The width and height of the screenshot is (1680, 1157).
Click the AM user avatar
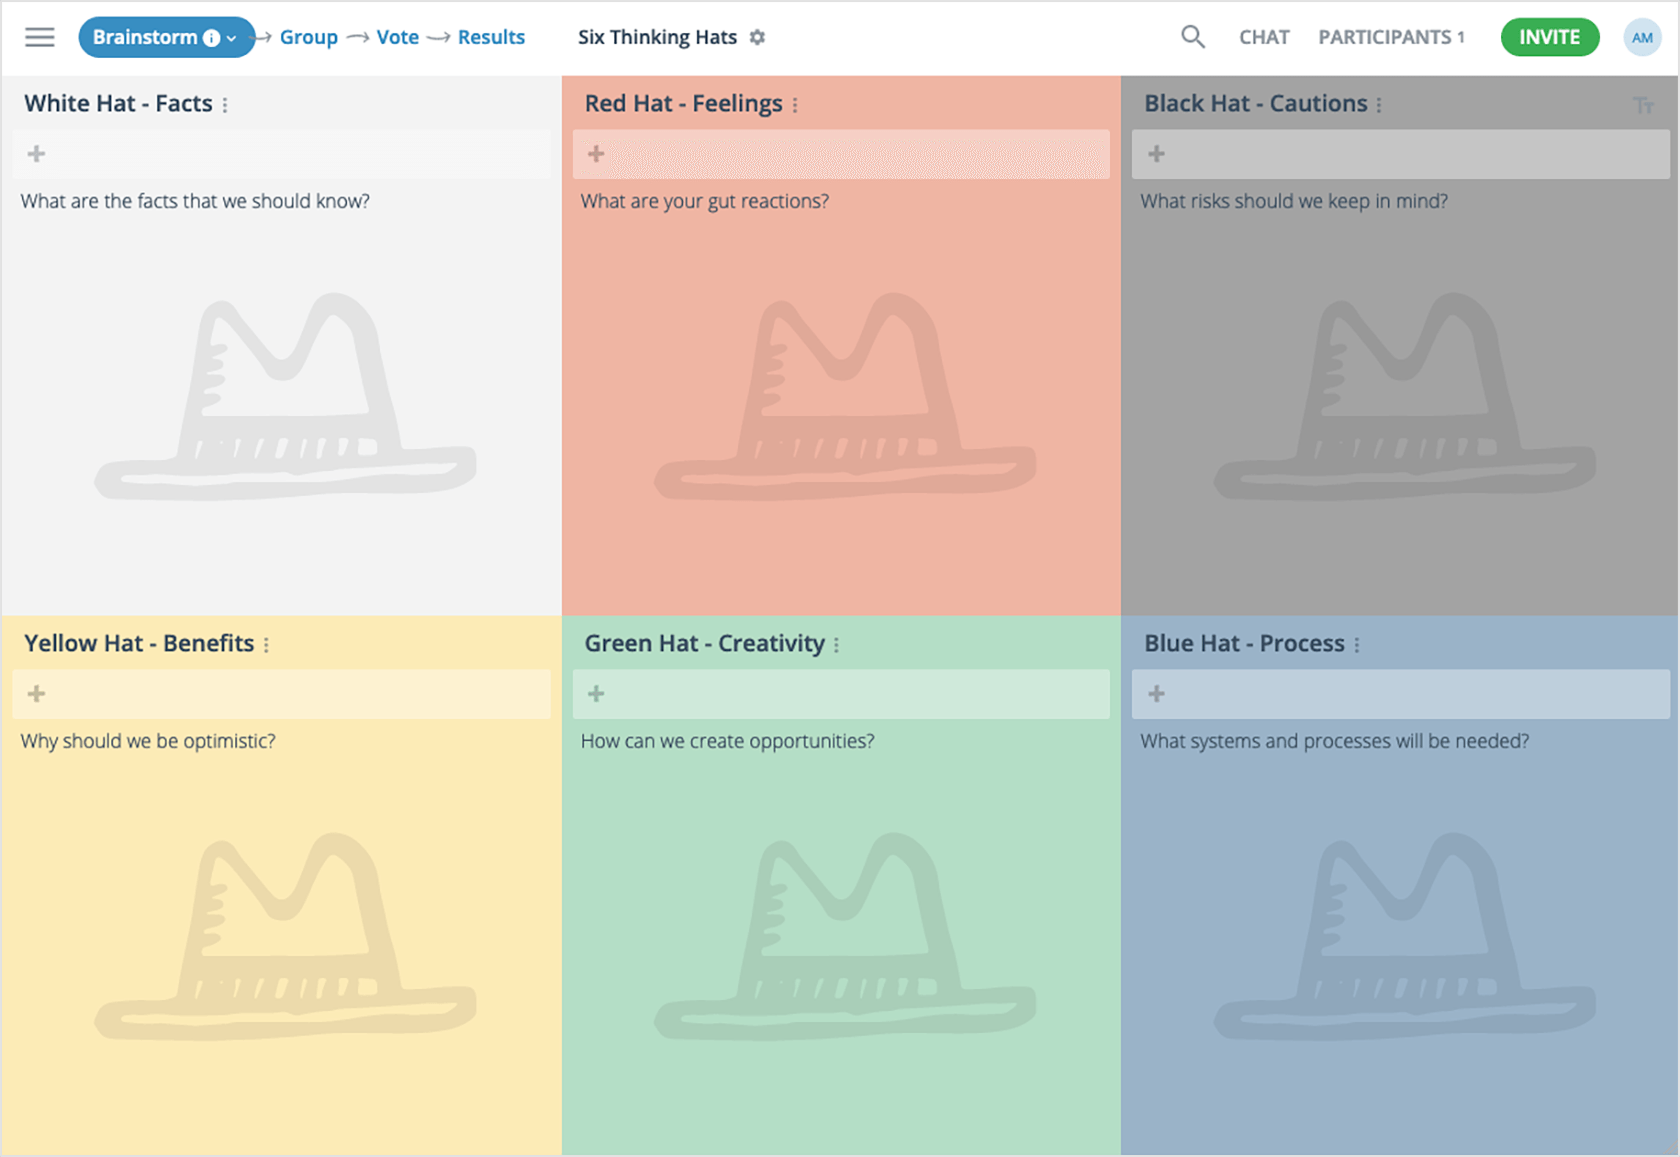(x=1641, y=37)
